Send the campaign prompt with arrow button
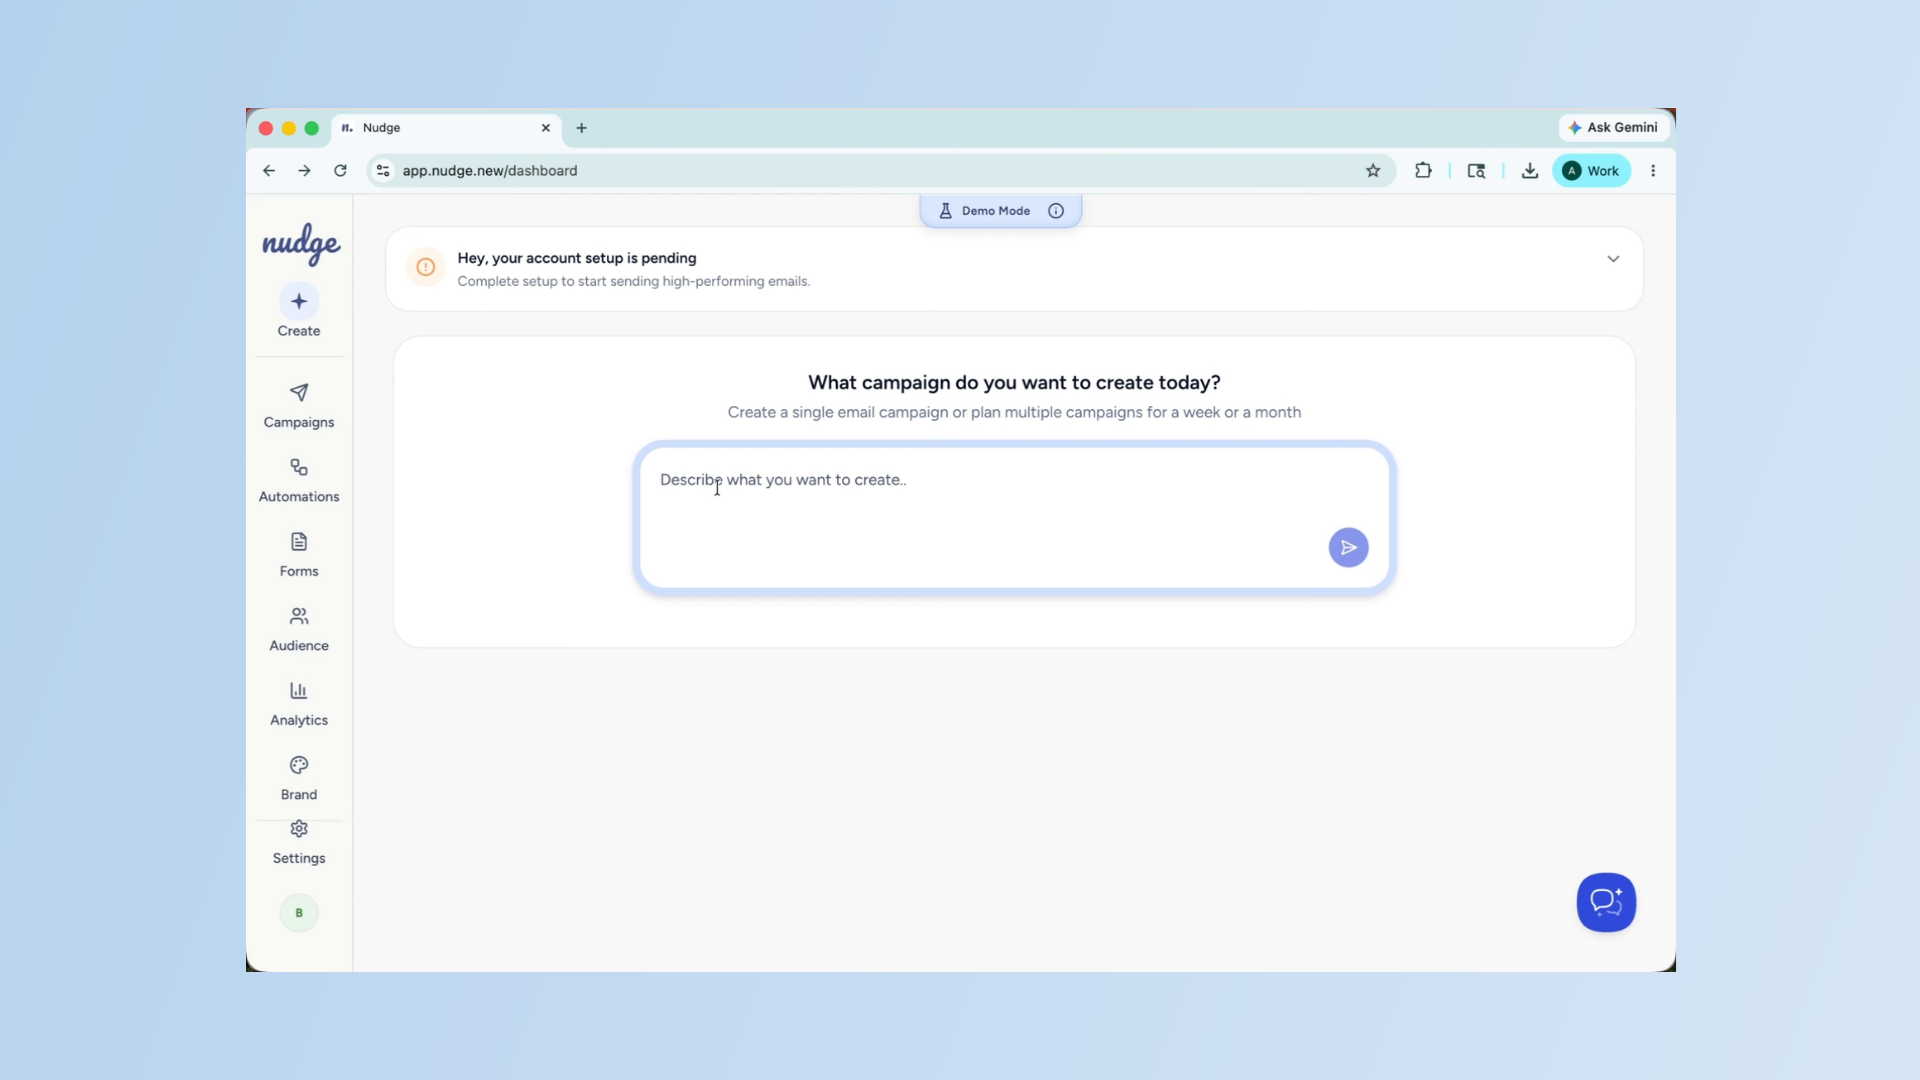Viewport: 1920px width, 1080px height. [x=1348, y=547]
